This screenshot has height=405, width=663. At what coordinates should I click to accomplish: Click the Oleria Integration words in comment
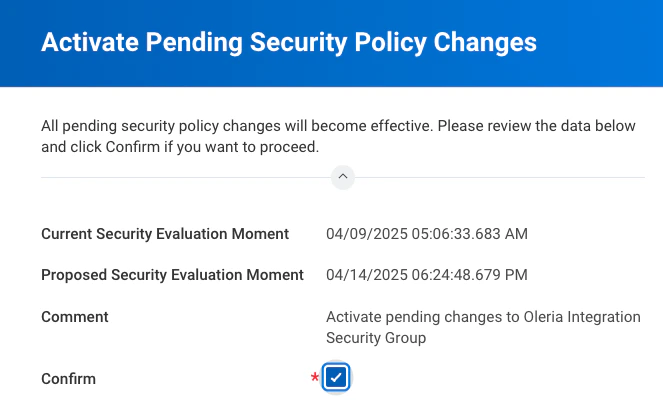click(582, 317)
